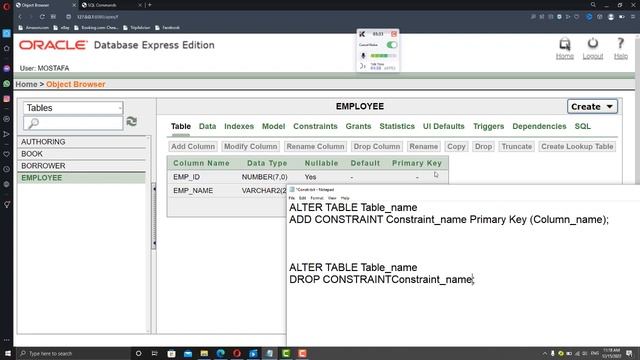Open new browser tab with plus icon
640x360 pixels.
click(150, 5)
